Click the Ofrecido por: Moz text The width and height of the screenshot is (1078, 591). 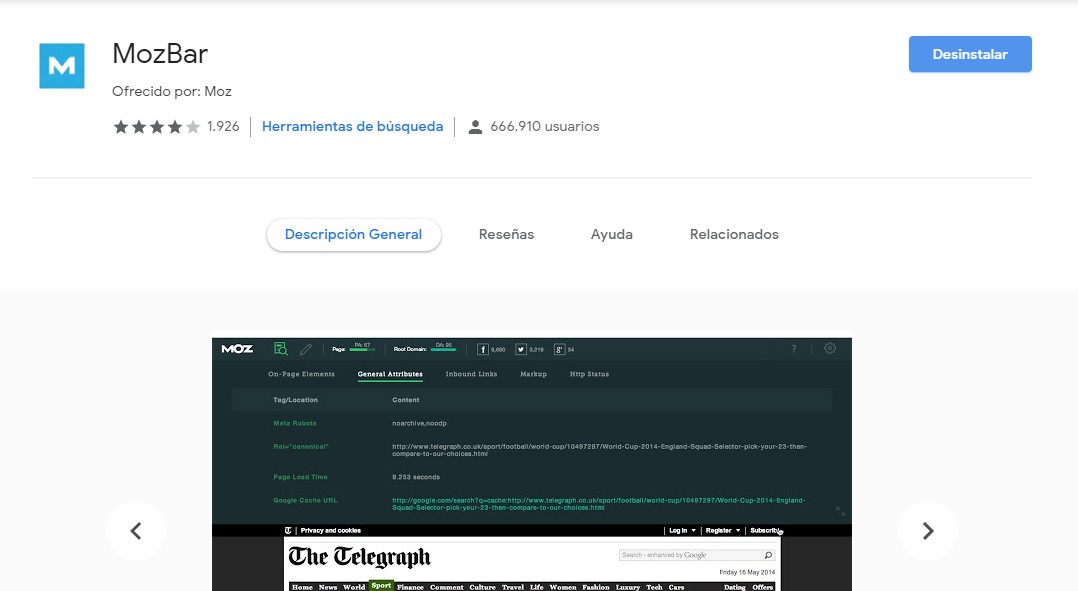click(172, 91)
